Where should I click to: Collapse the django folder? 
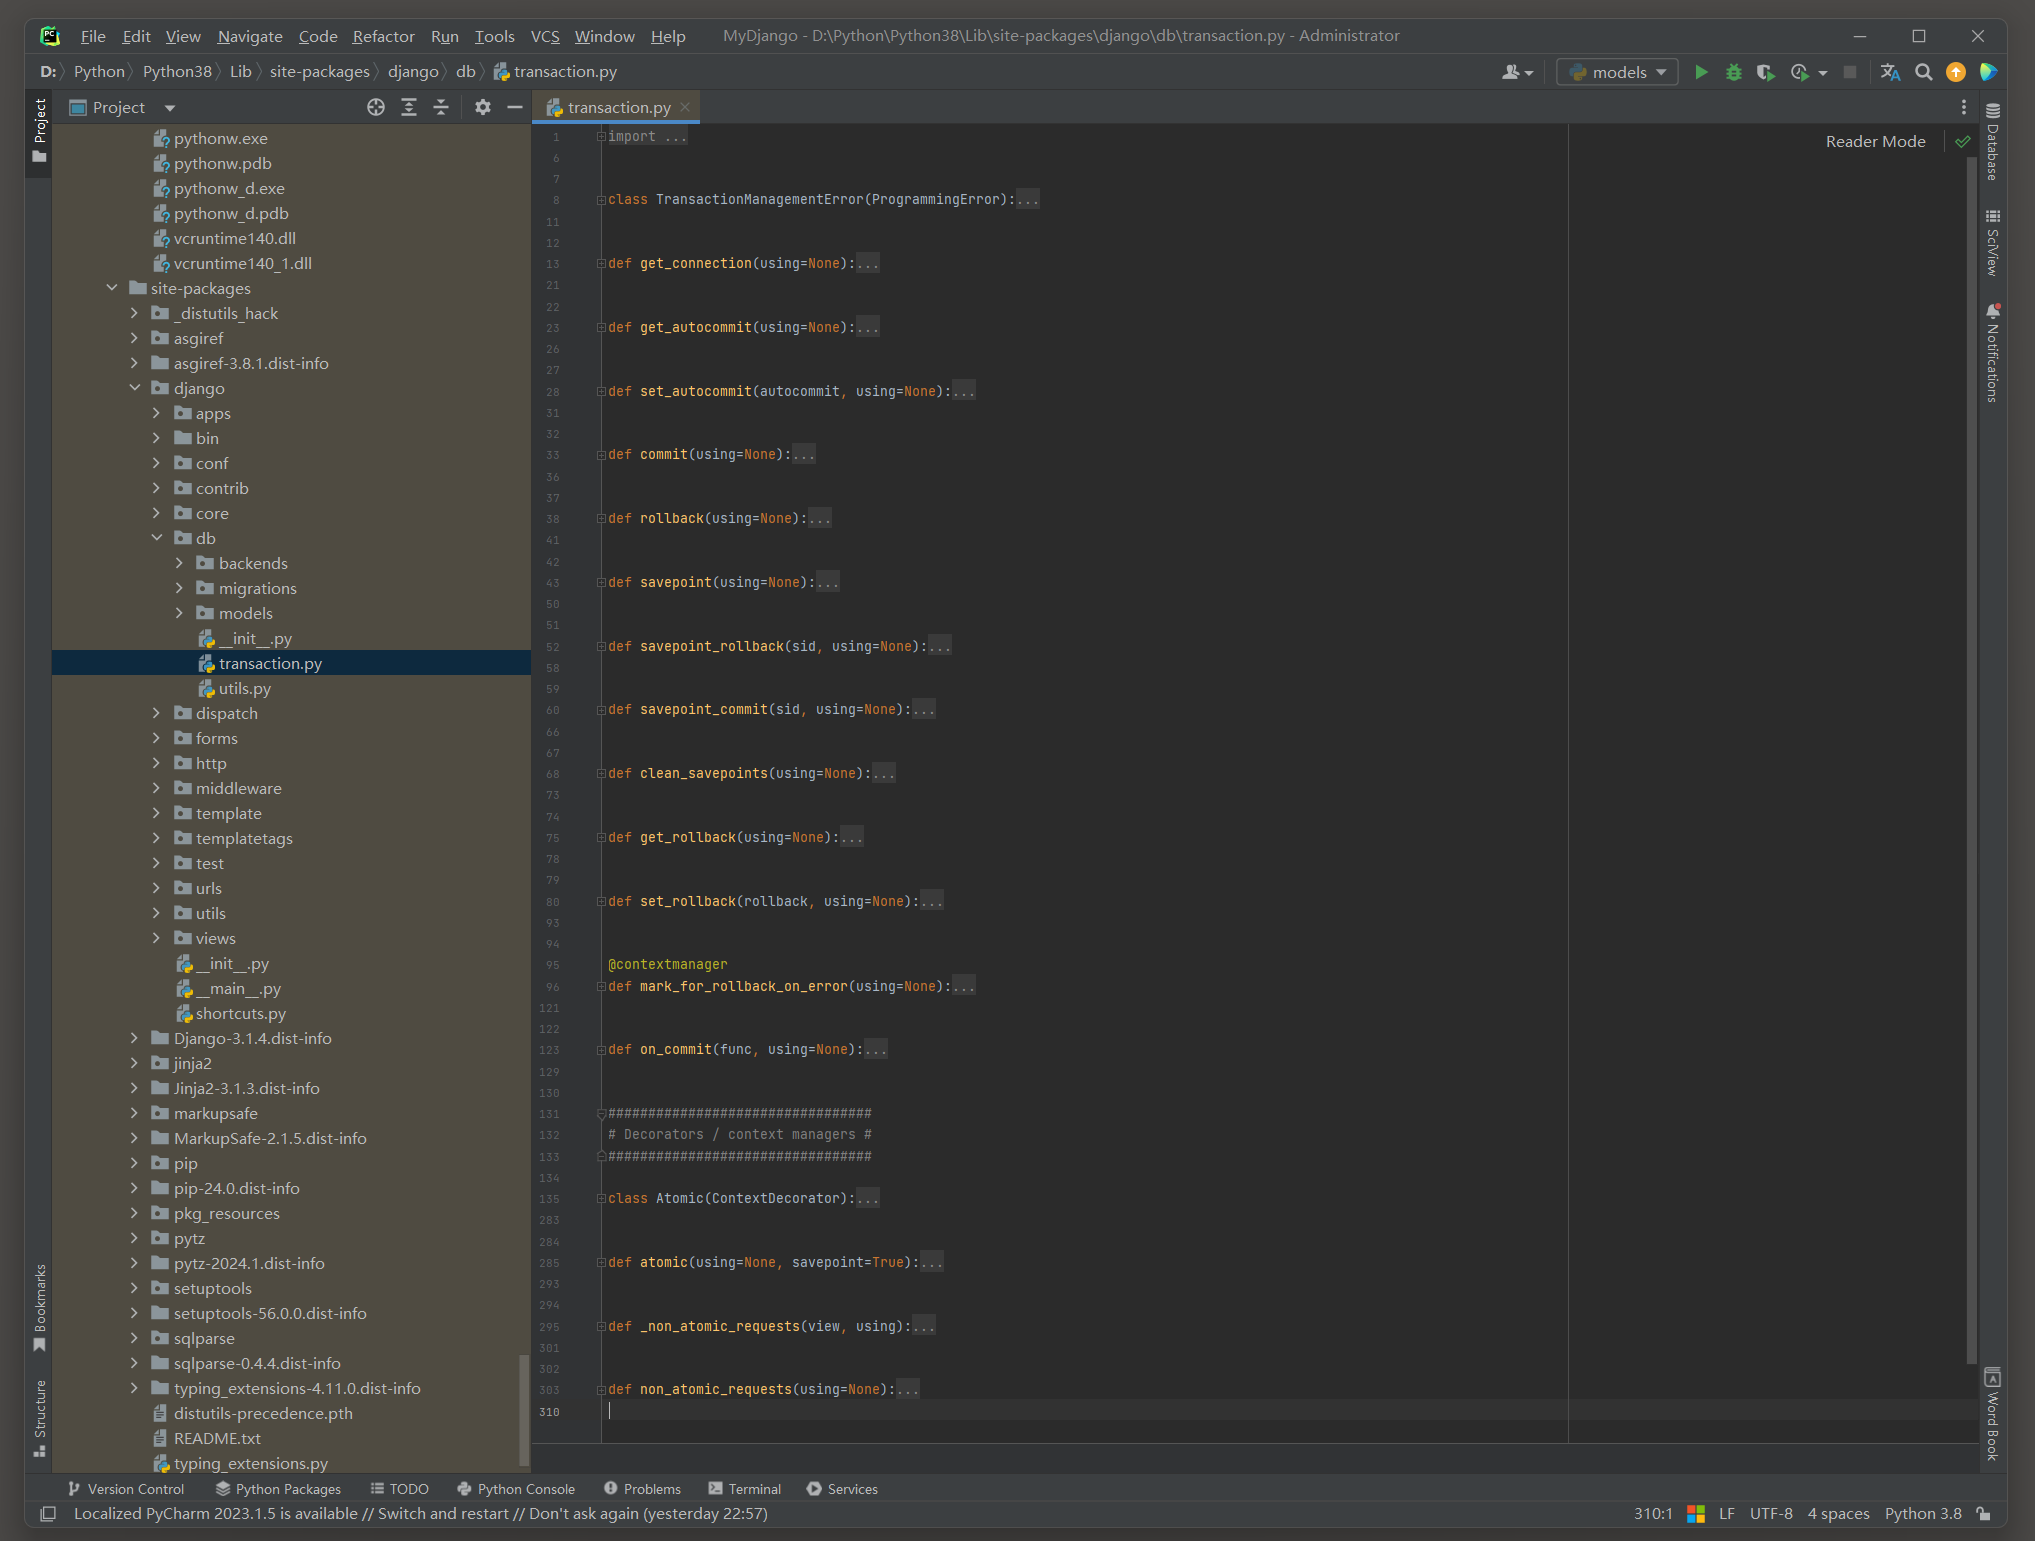pos(134,388)
